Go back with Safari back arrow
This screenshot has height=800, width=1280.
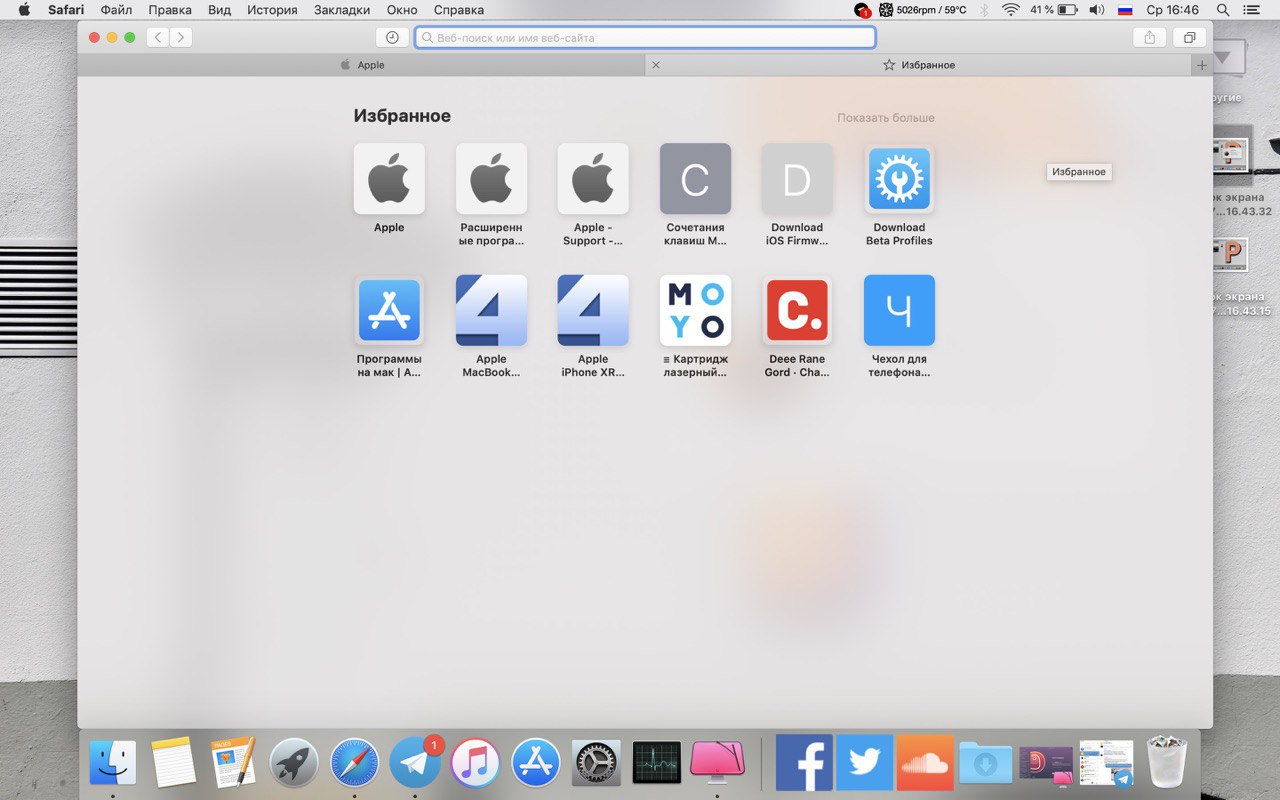[158, 37]
